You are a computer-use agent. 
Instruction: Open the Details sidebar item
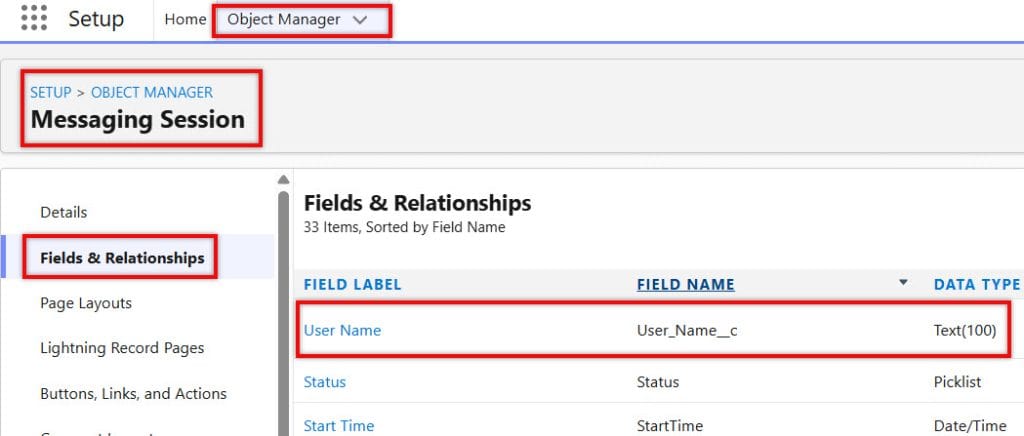(63, 212)
